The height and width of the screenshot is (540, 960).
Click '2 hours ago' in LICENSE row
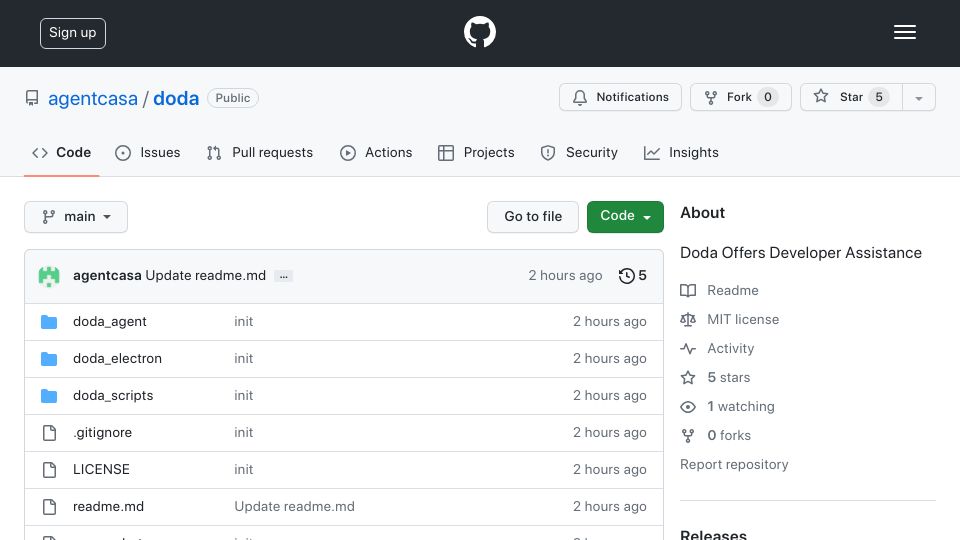(x=609, y=470)
